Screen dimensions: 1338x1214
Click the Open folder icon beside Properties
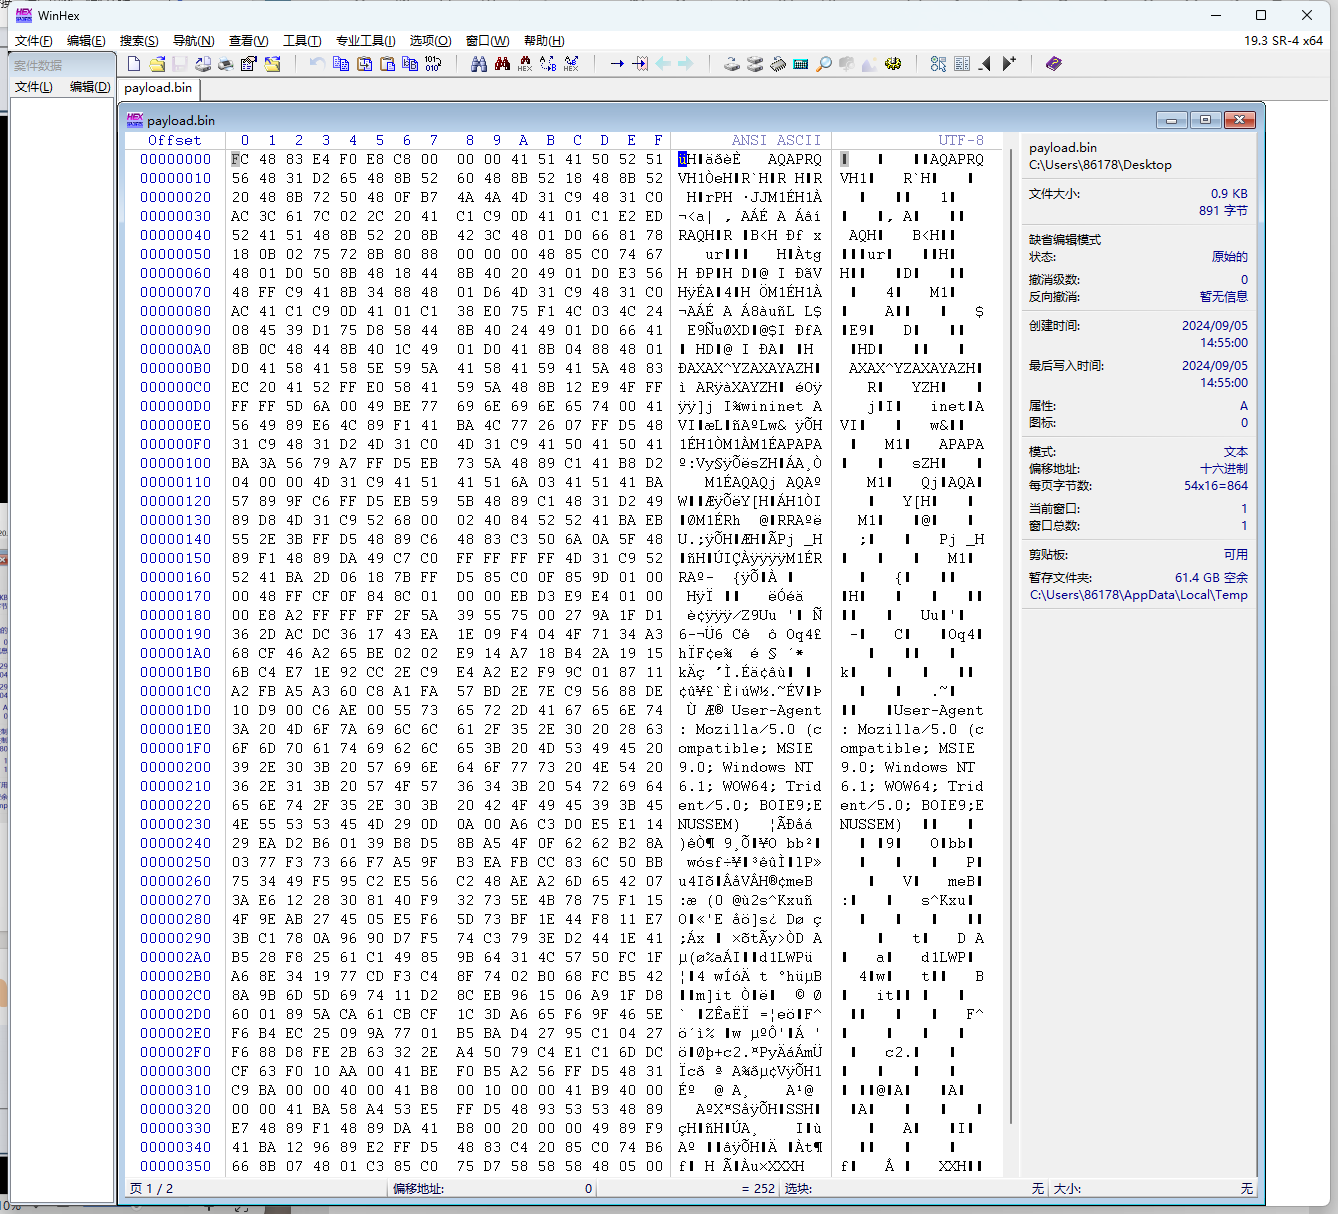tap(272, 63)
